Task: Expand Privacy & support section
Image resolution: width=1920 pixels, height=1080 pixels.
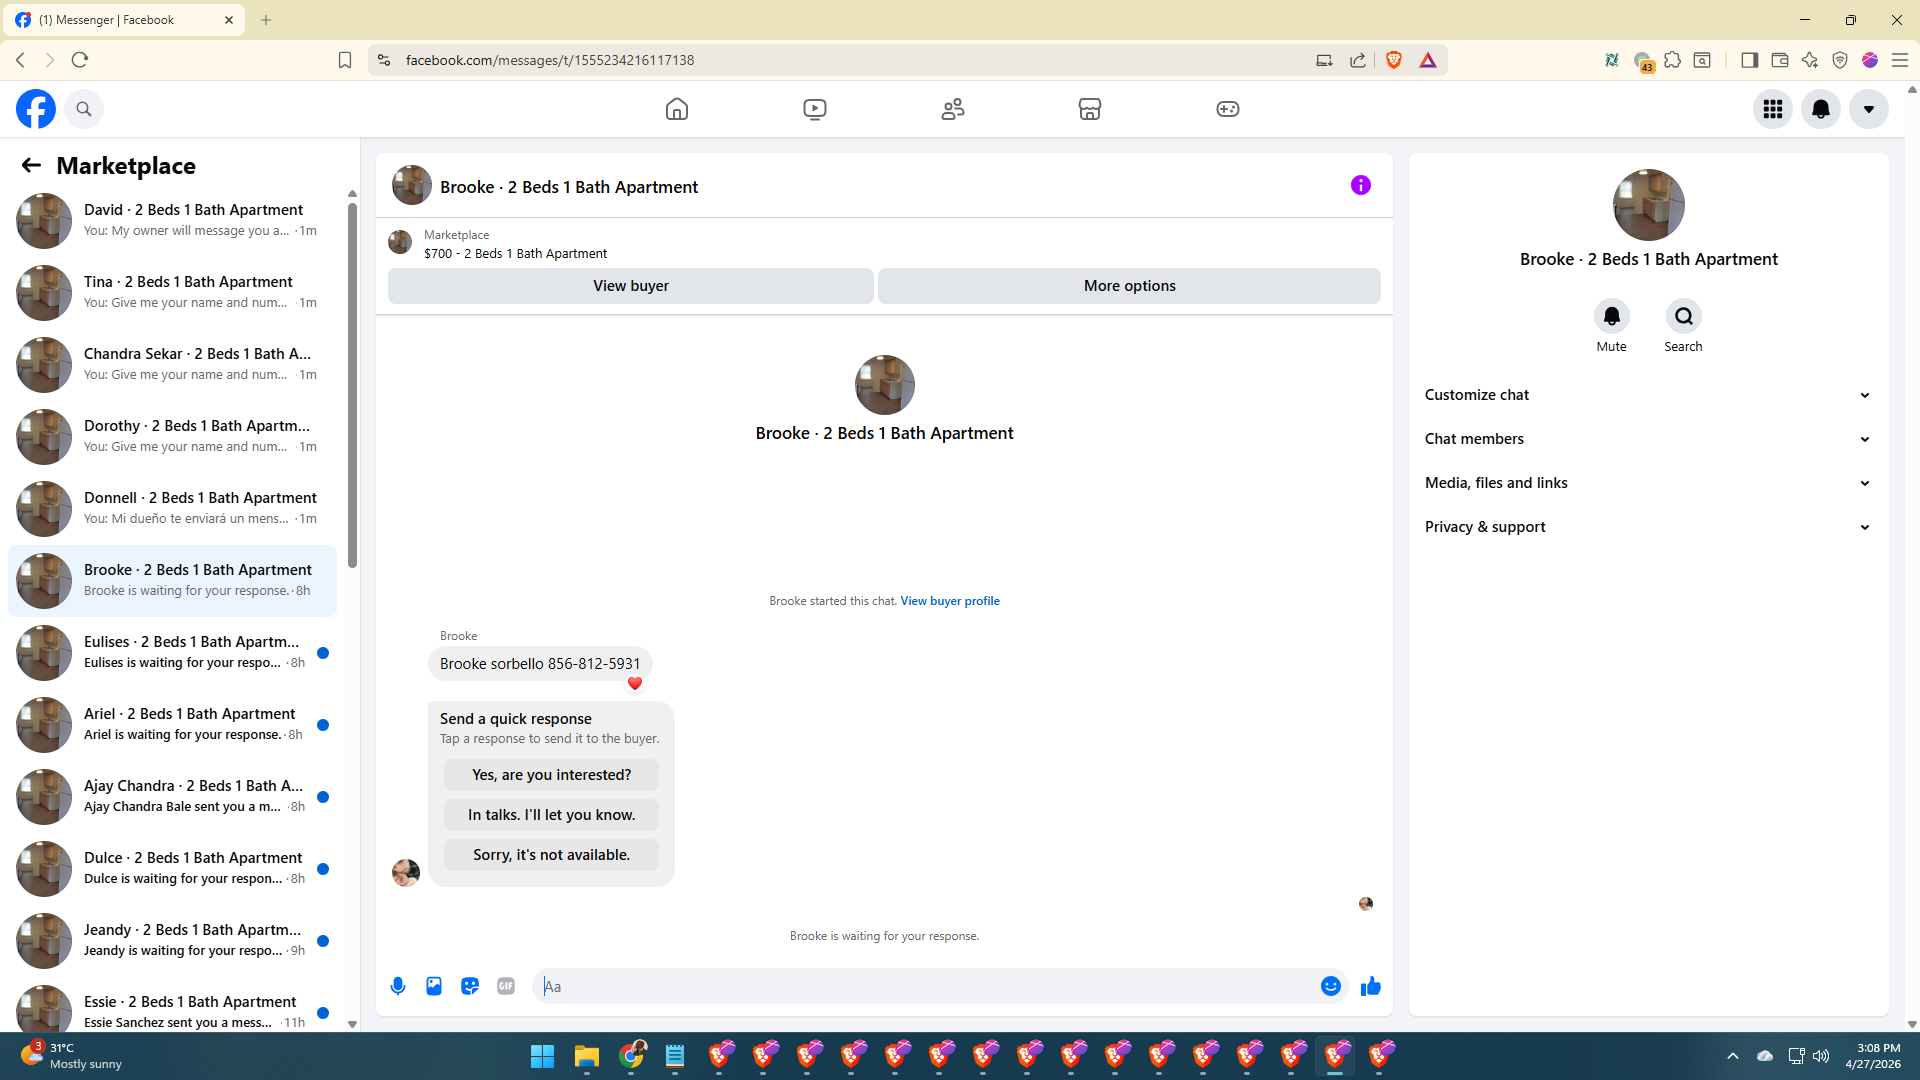Action: (x=1649, y=527)
